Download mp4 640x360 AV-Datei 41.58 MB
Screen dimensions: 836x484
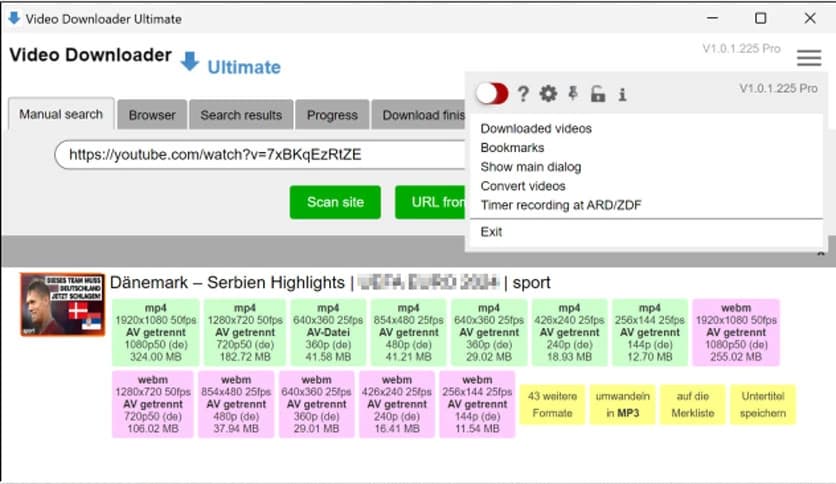coord(328,333)
